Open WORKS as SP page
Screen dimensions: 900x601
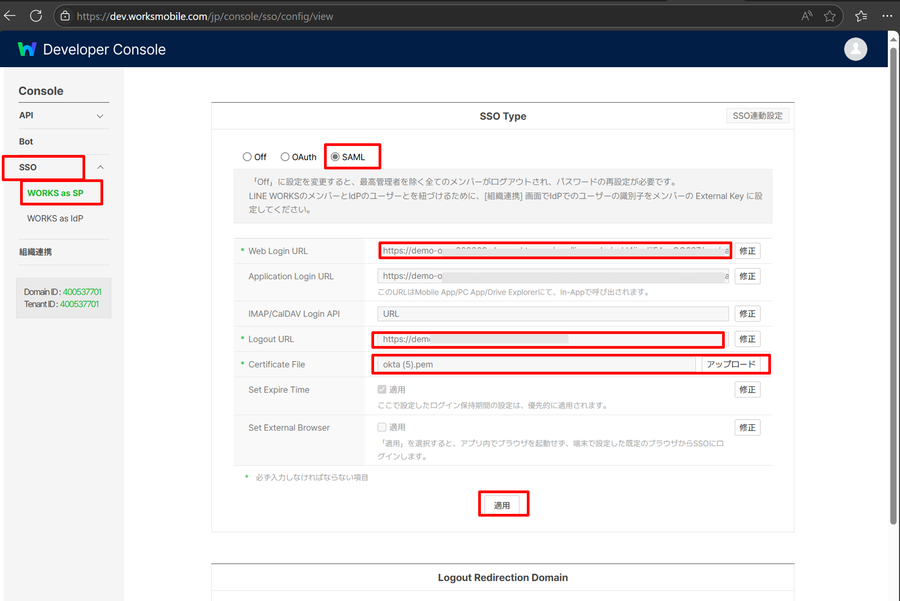(55, 193)
